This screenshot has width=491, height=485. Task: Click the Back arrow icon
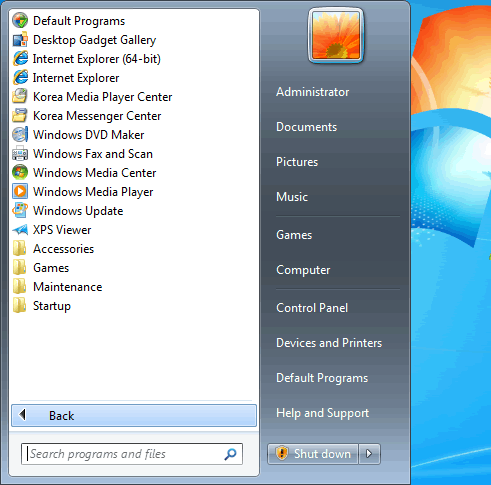pos(23,415)
